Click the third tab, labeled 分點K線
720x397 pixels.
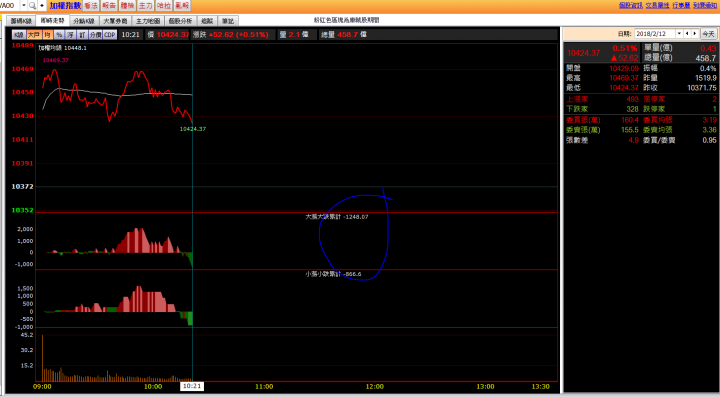point(84,21)
